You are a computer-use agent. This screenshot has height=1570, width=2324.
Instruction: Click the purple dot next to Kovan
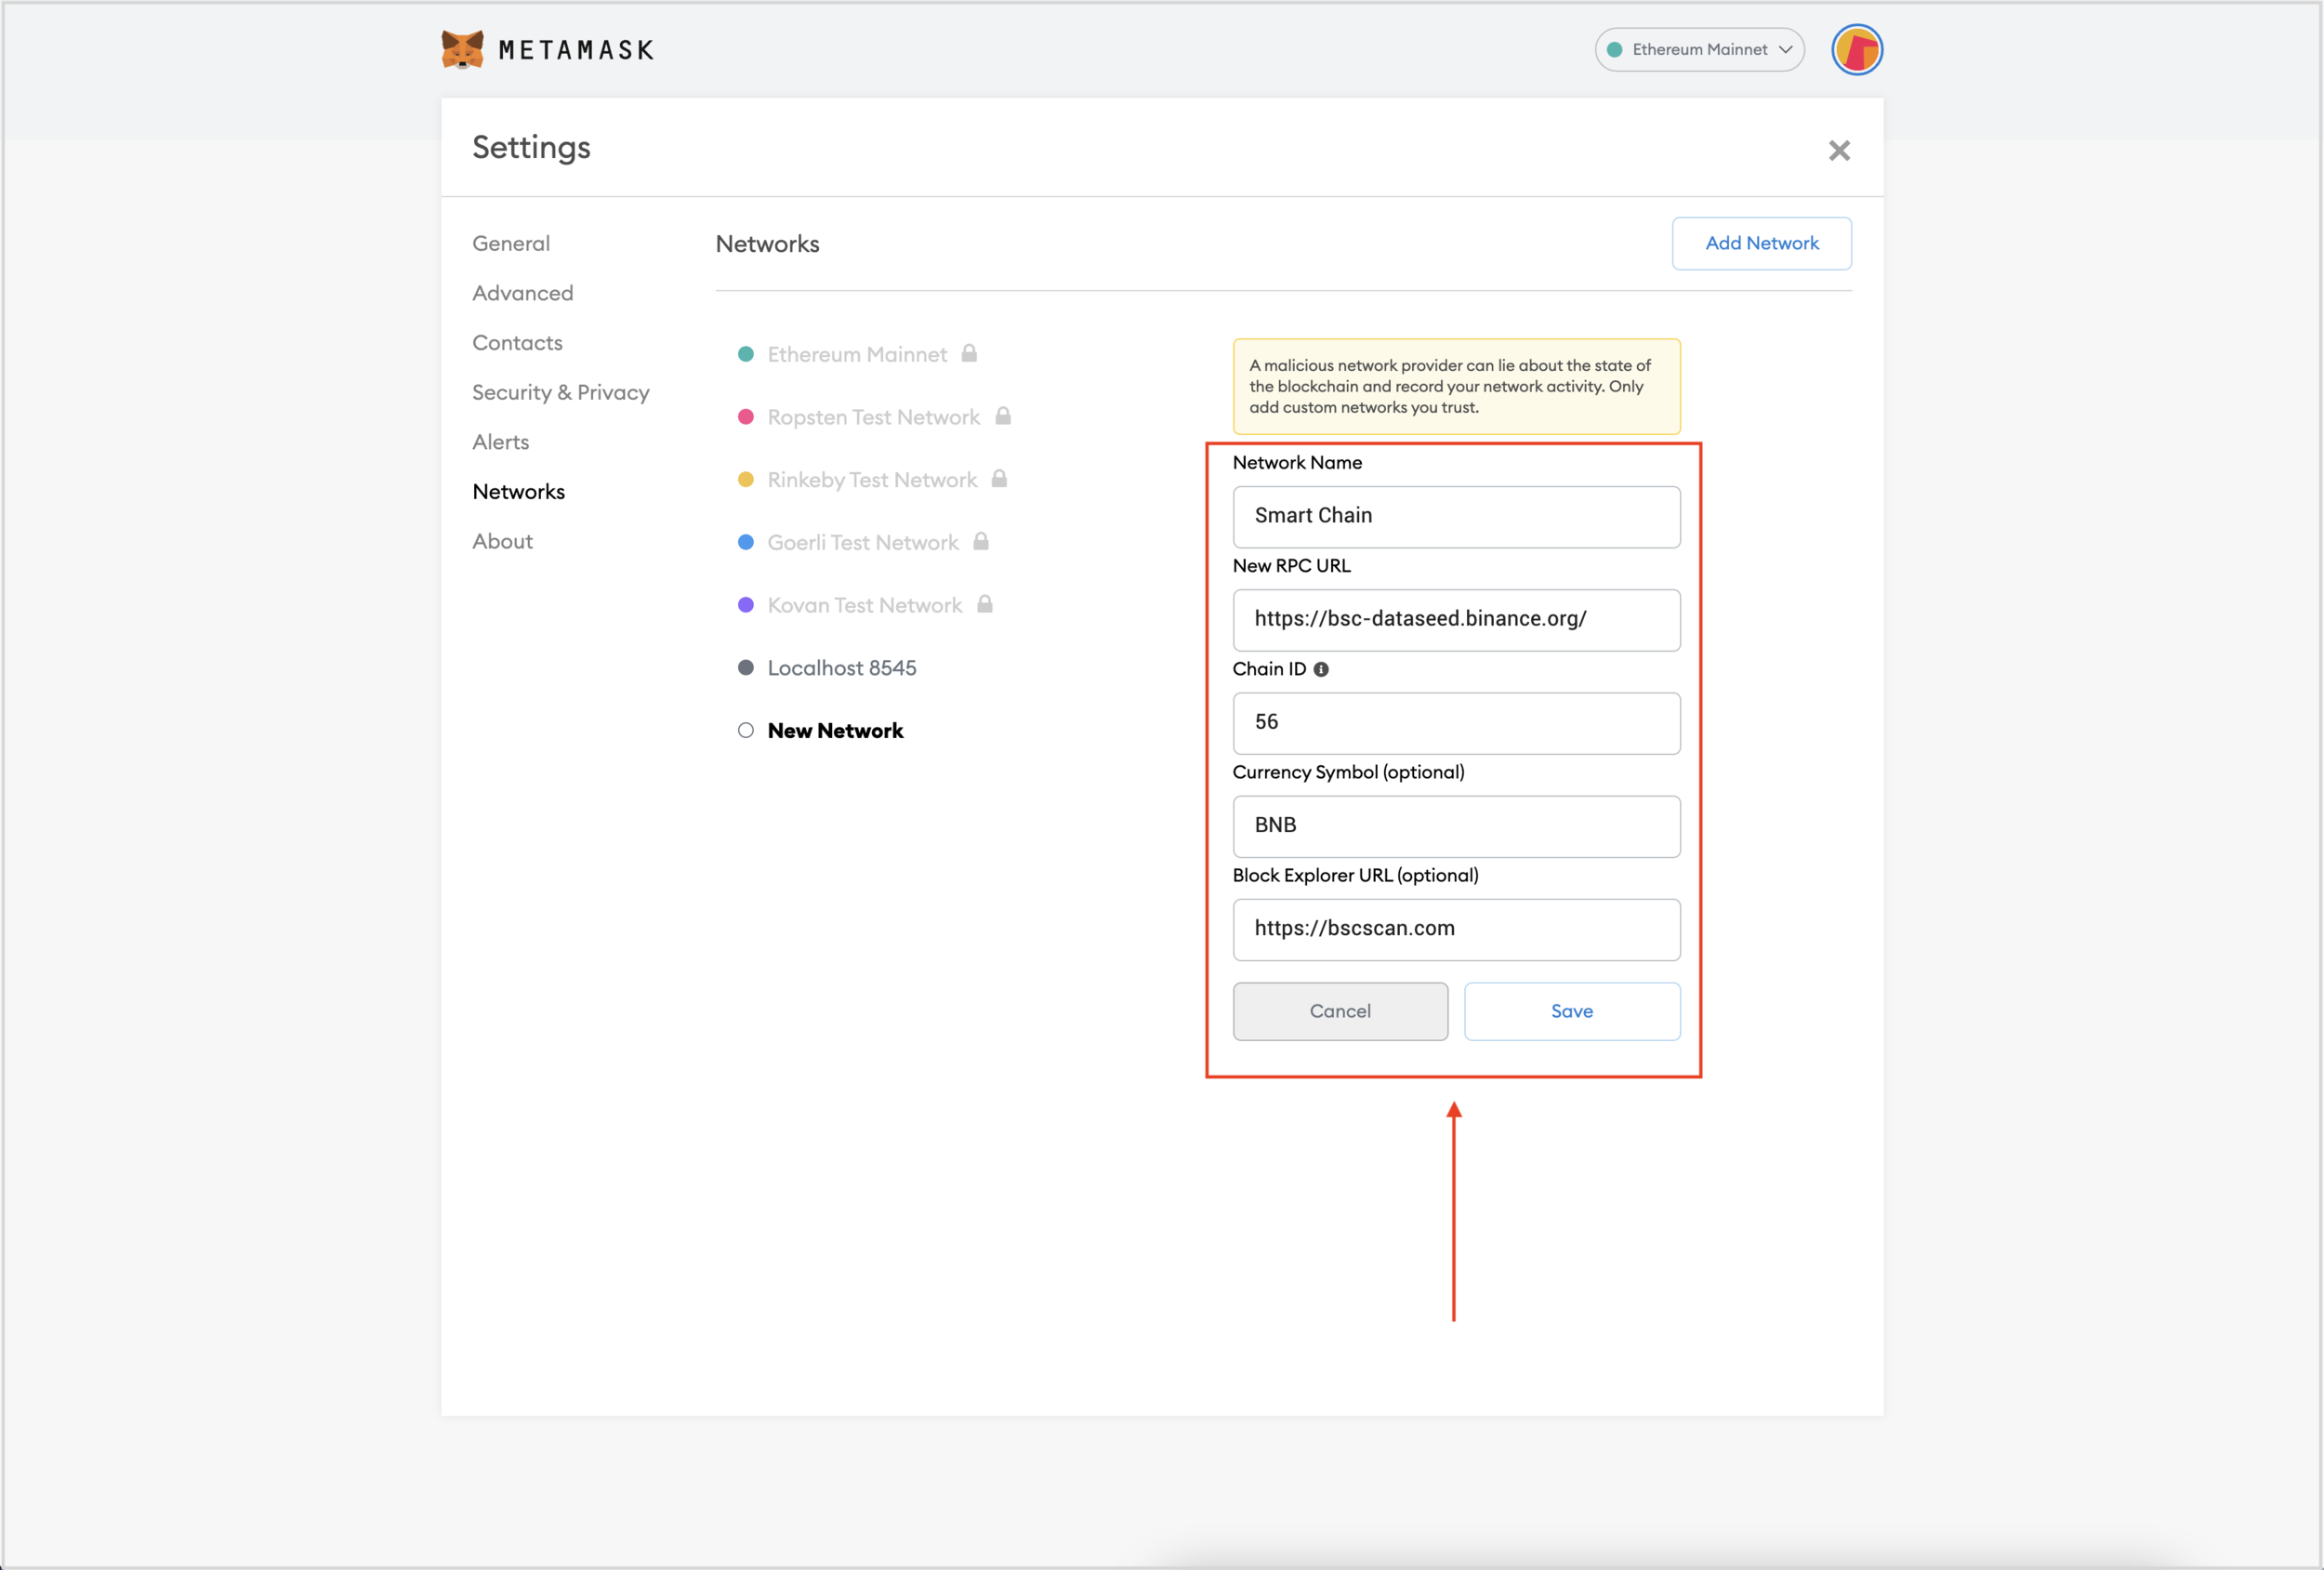coord(745,605)
